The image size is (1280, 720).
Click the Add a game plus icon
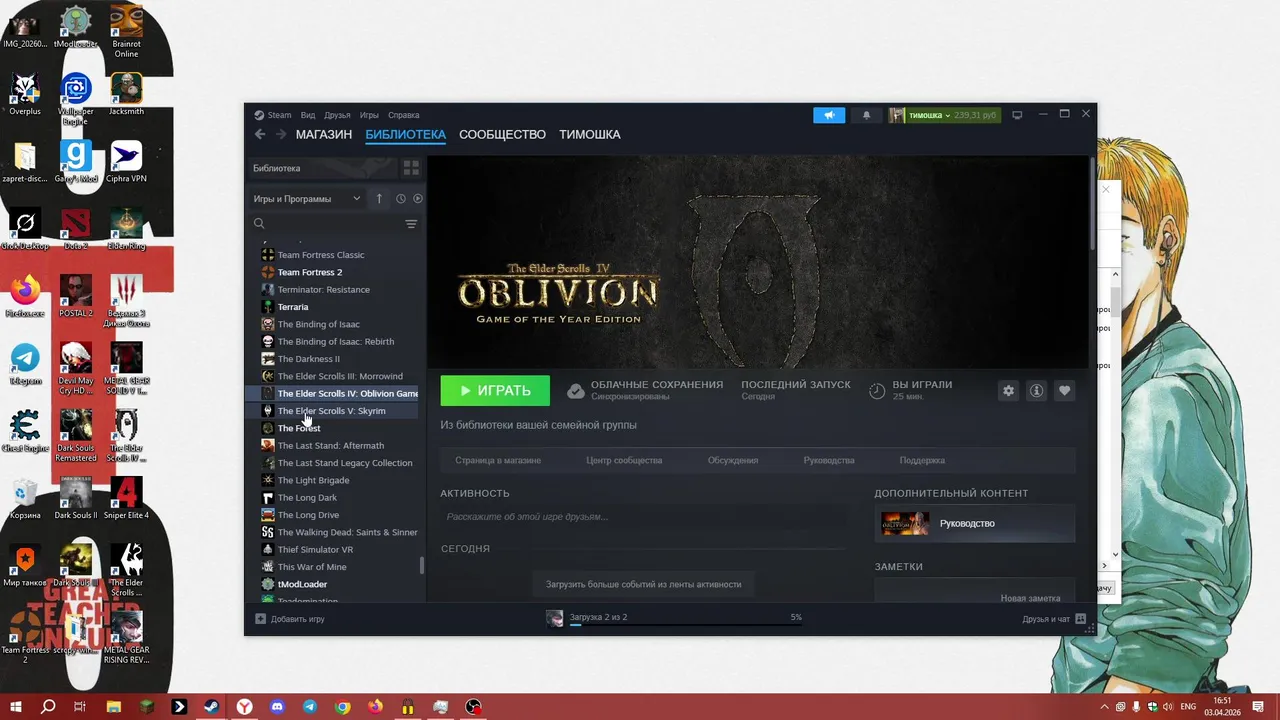[261, 619]
